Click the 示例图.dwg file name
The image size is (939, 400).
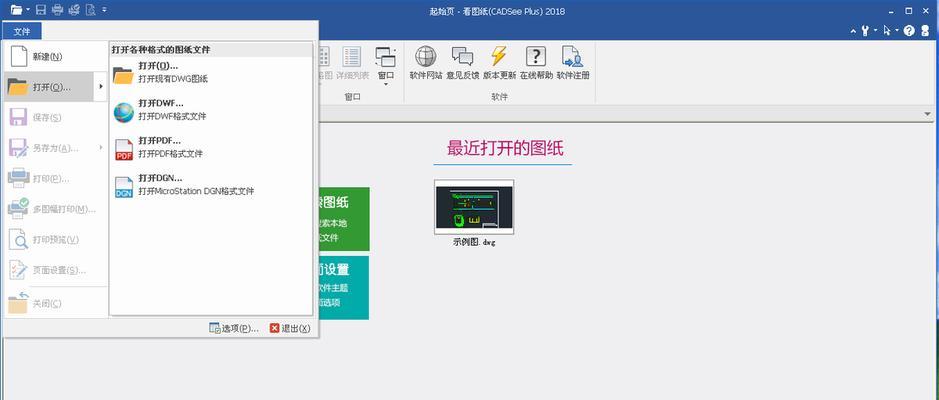pyautogui.click(x=474, y=243)
